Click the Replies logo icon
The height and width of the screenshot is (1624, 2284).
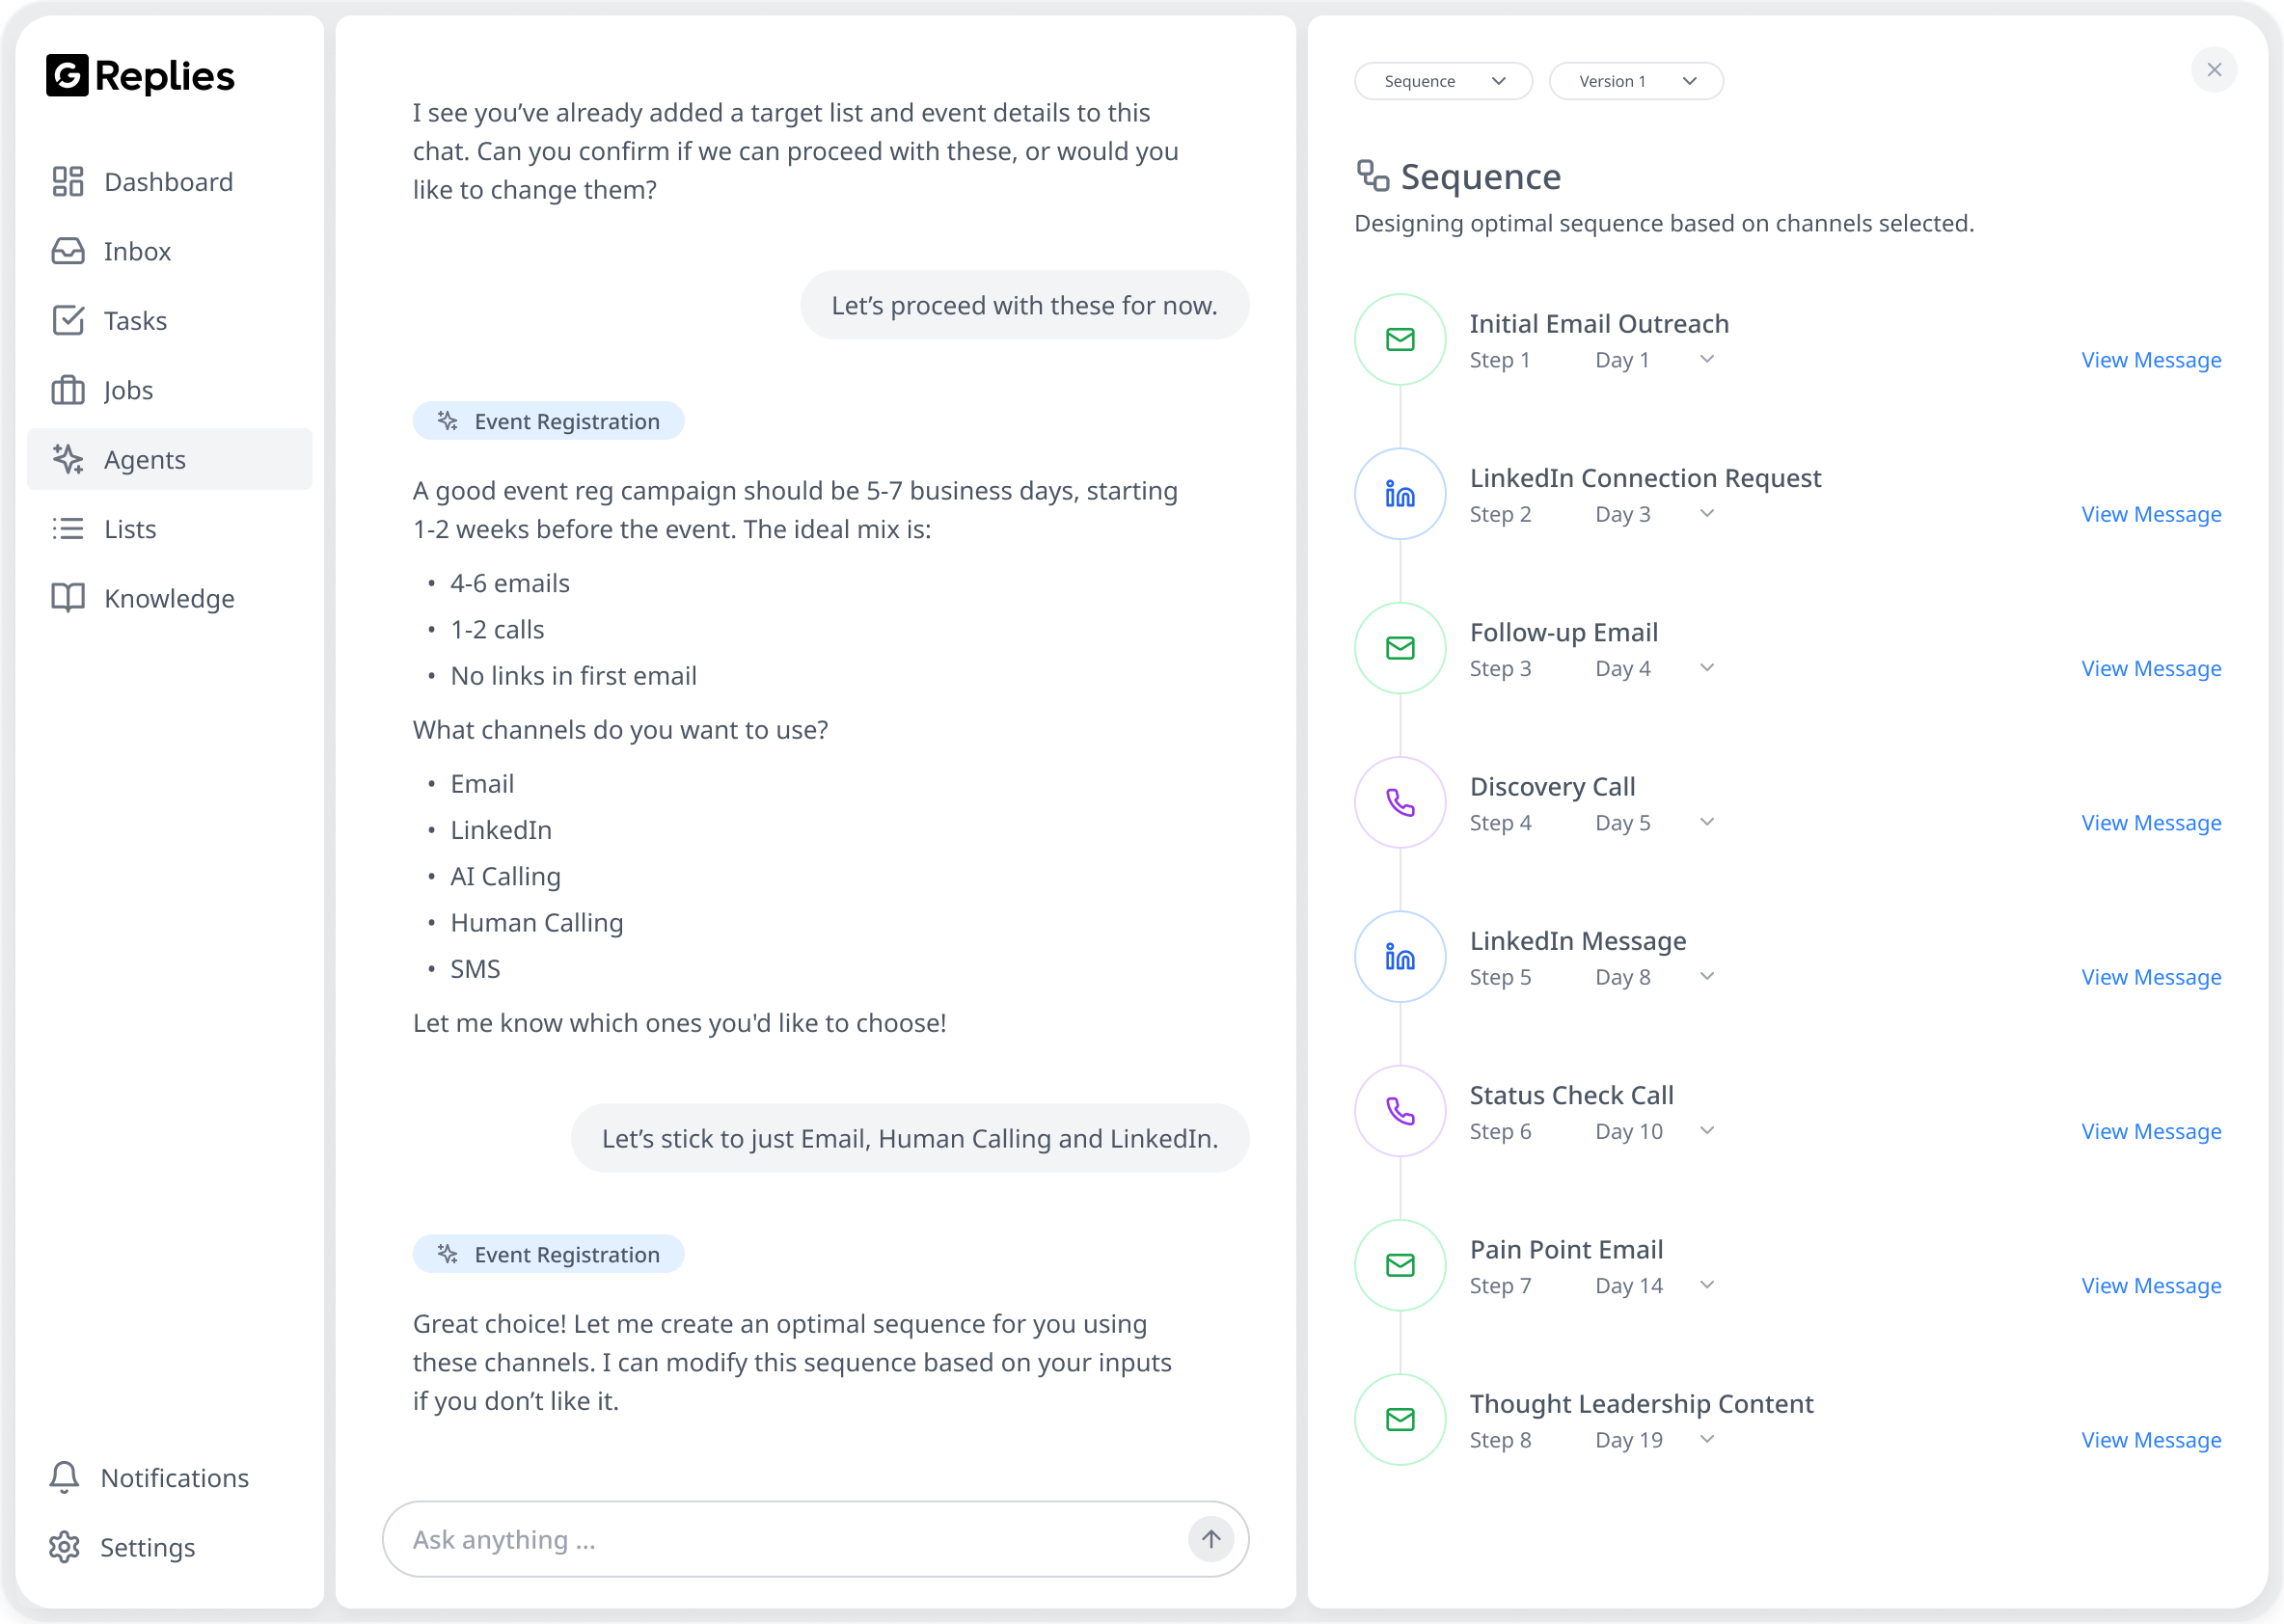coord(67,76)
